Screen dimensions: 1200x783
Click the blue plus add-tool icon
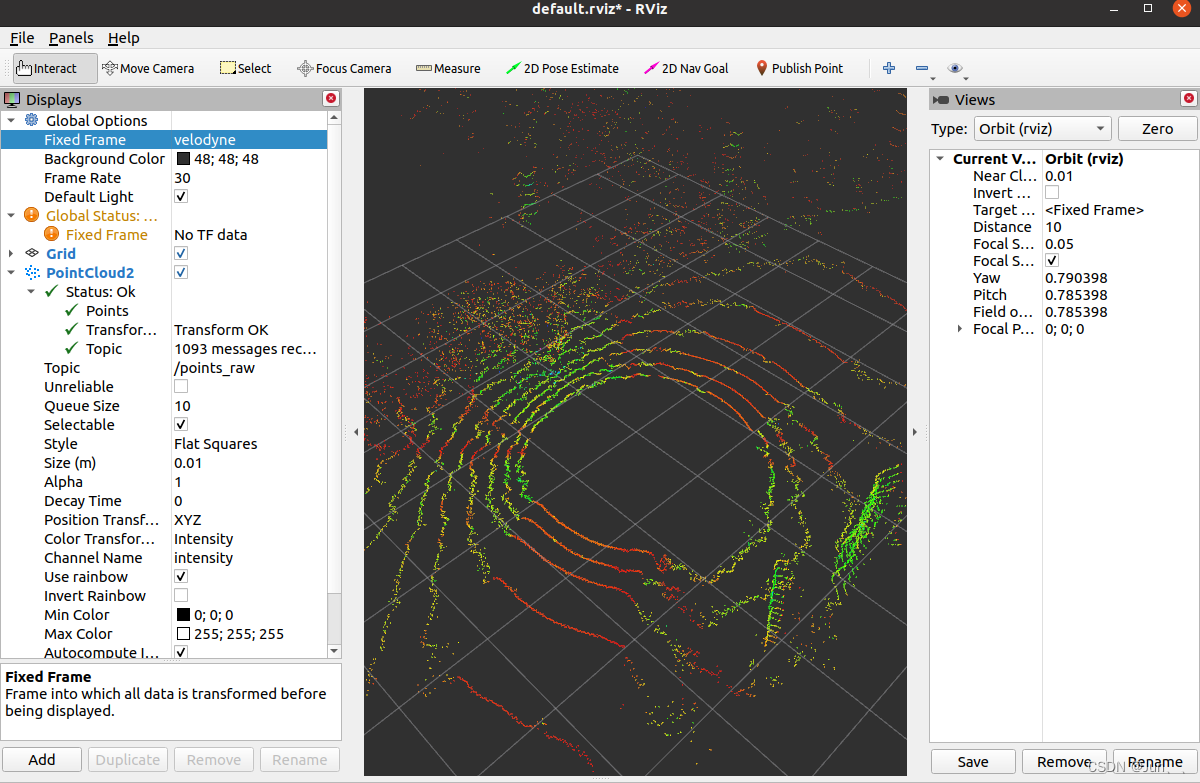889,68
